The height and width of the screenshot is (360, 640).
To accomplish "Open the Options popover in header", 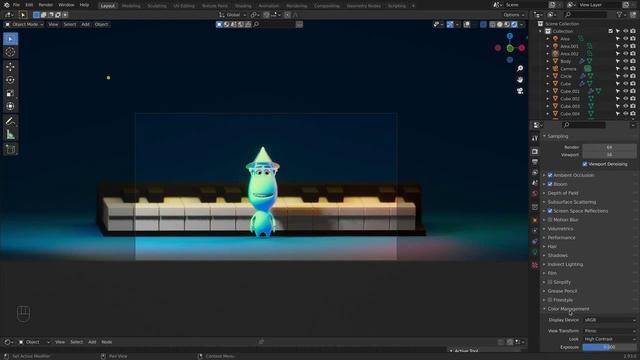I will (513, 15).
